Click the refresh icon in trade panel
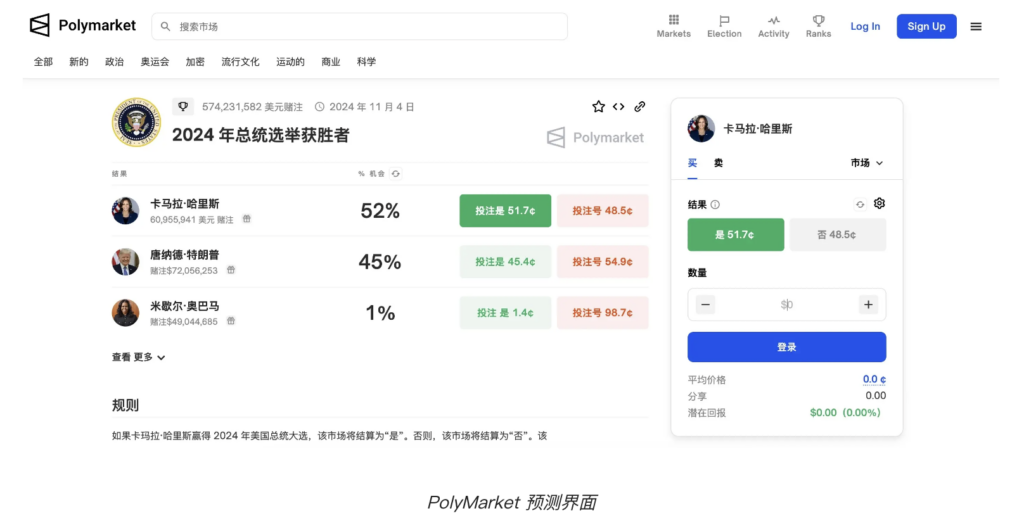The width and height of the screenshot is (1024, 518). pos(860,204)
